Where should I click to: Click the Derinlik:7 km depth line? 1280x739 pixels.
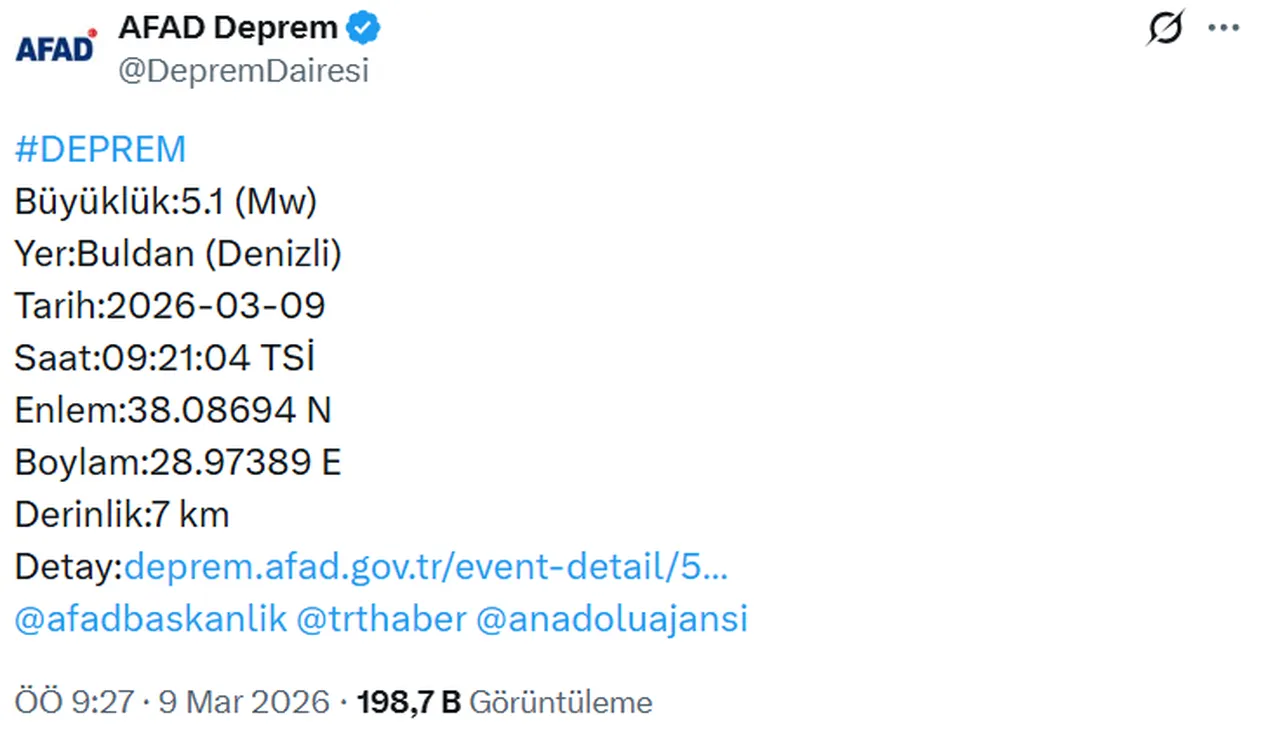point(121,514)
